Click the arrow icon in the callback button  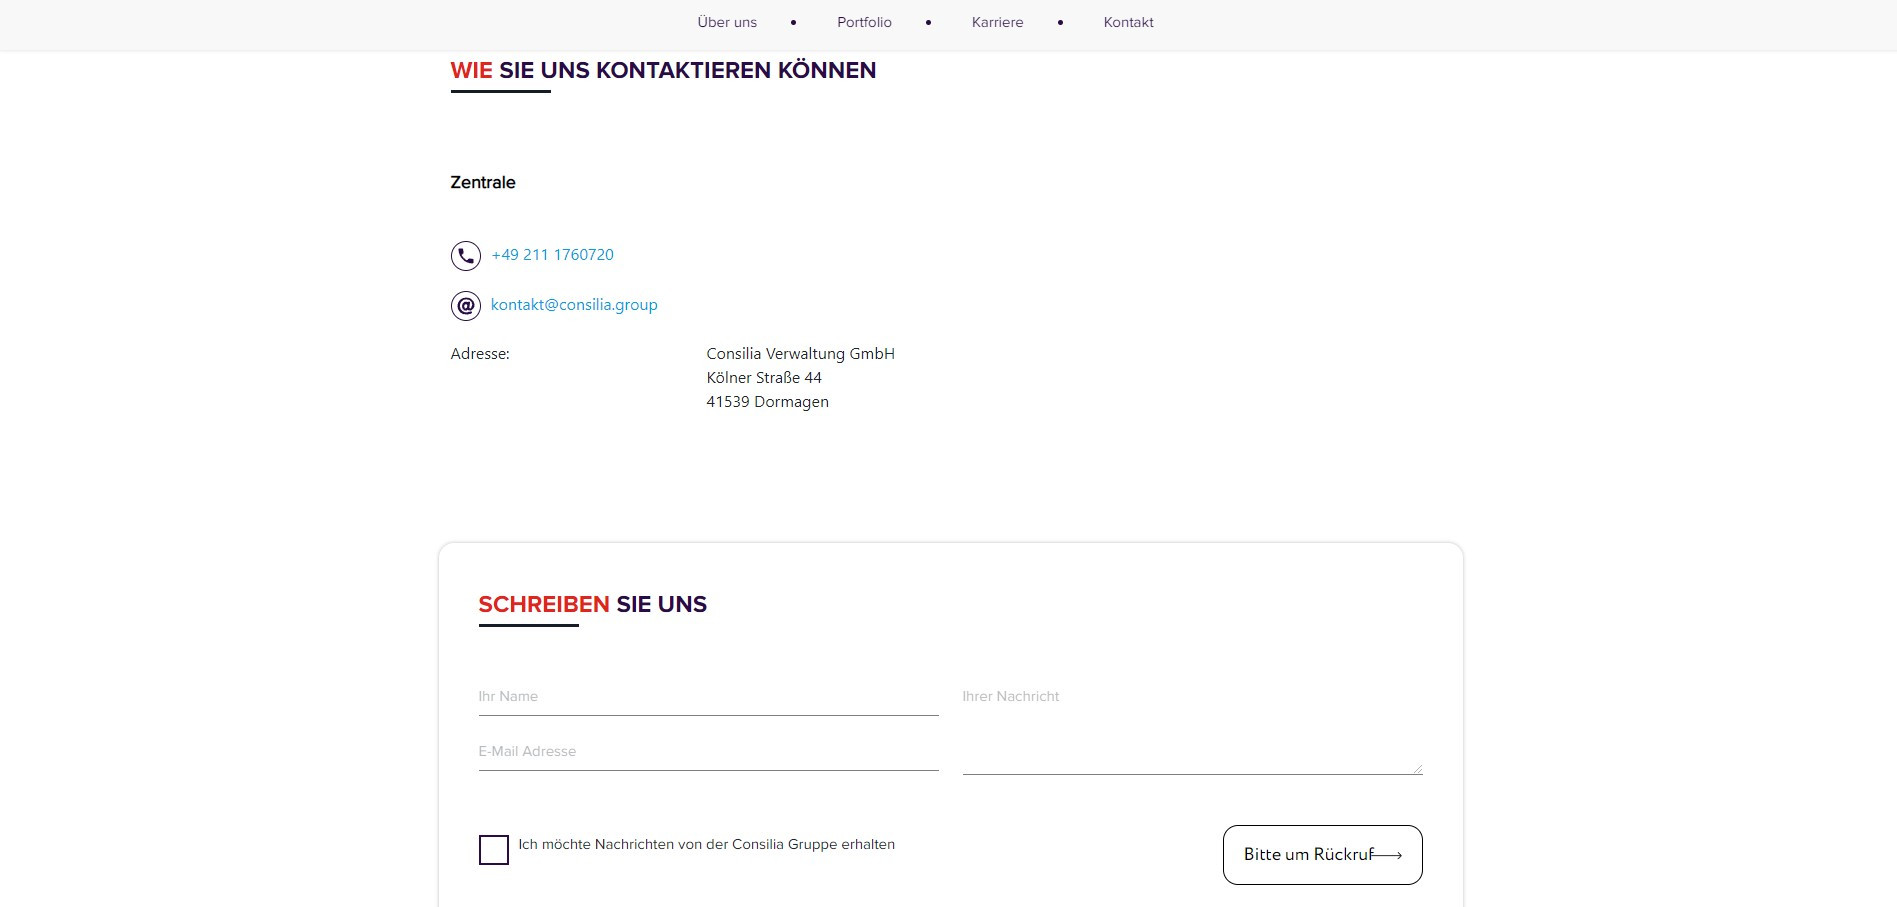tap(1387, 855)
